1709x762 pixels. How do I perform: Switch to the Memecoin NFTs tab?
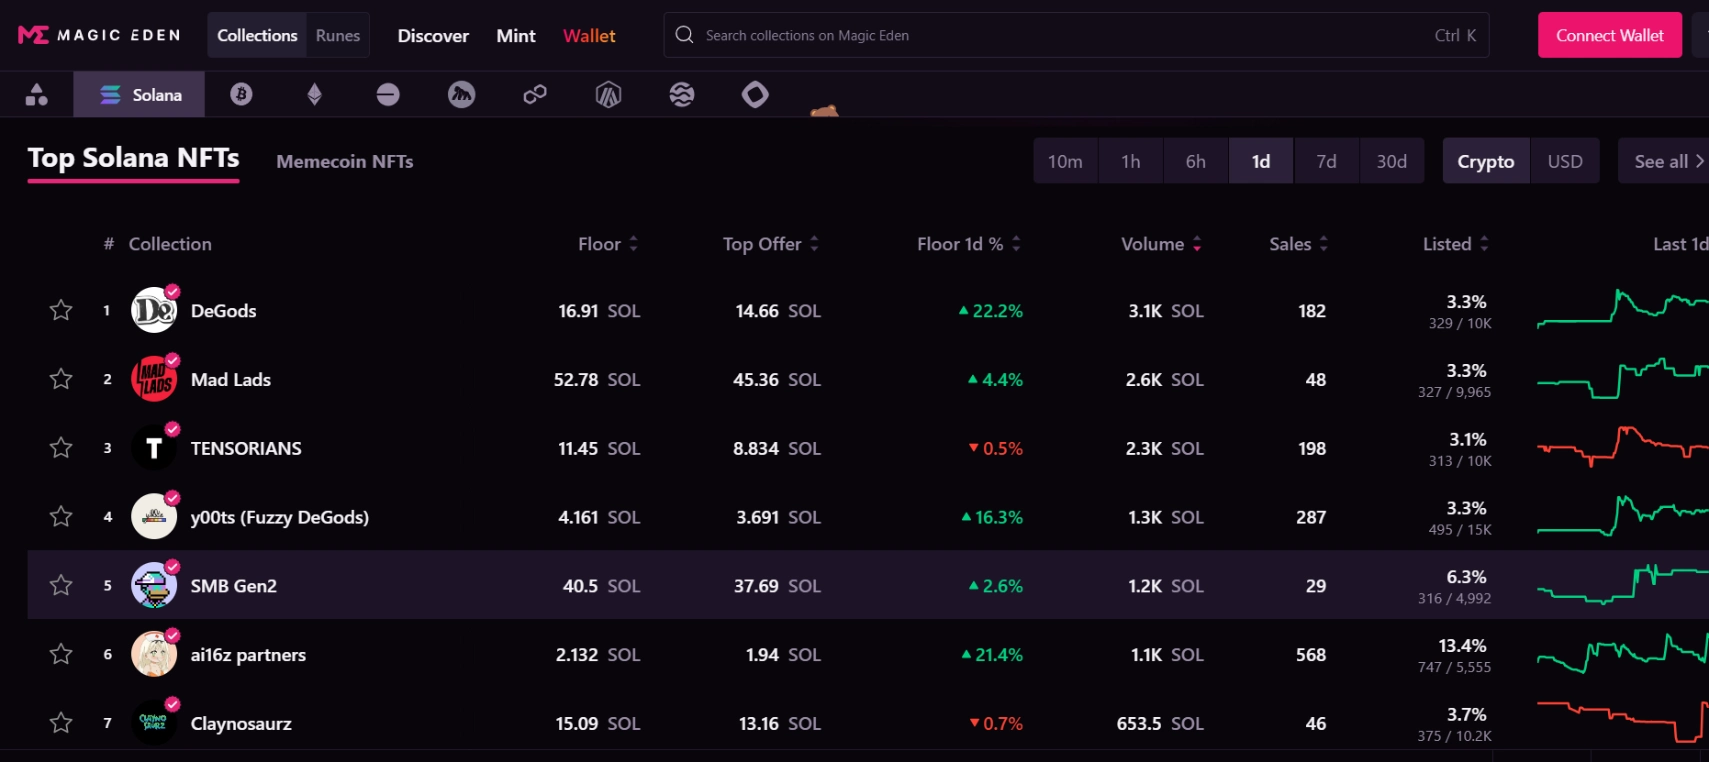click(345, 161)
